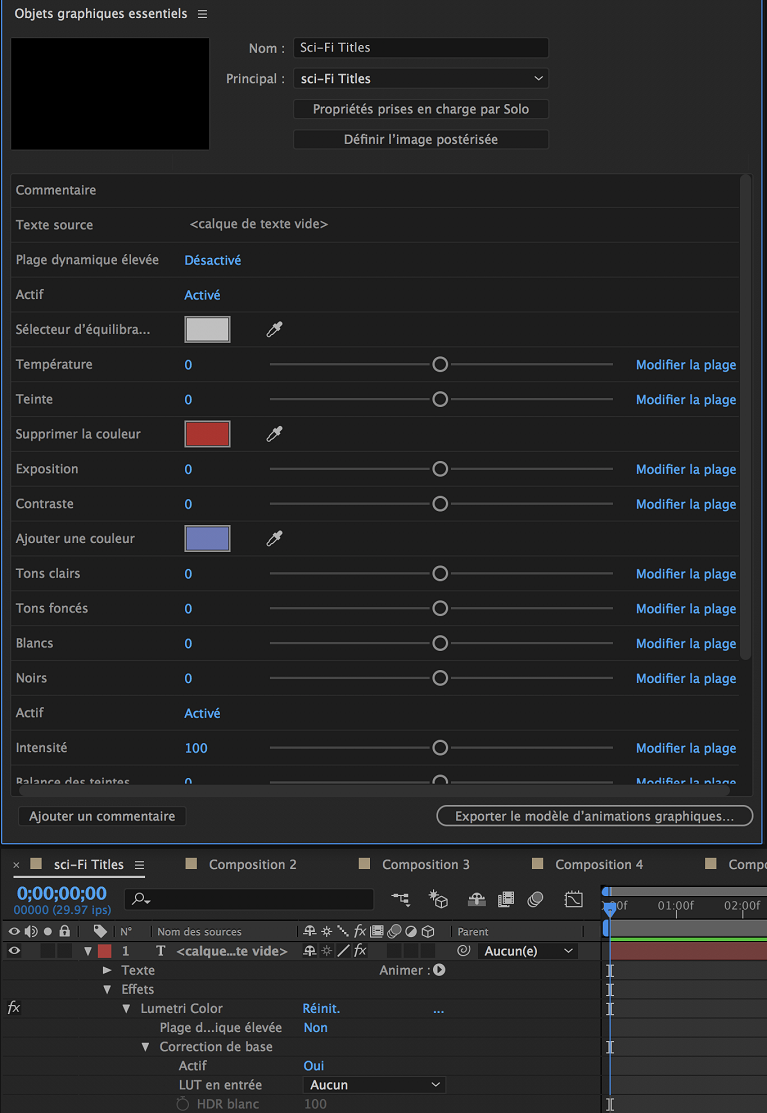
Task: Click the label tag column icon
Action: point(100,931)
